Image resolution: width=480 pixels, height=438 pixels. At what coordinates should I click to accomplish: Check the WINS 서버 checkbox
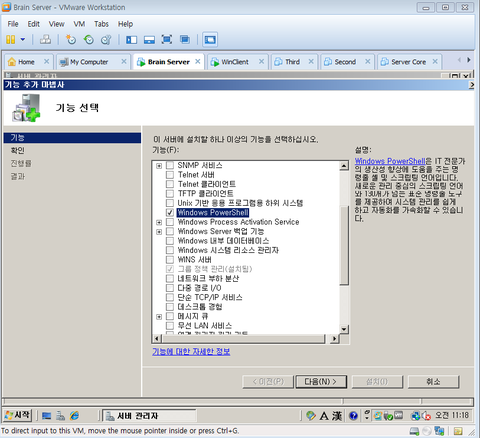pyautogui.click(x=170, y=260)
